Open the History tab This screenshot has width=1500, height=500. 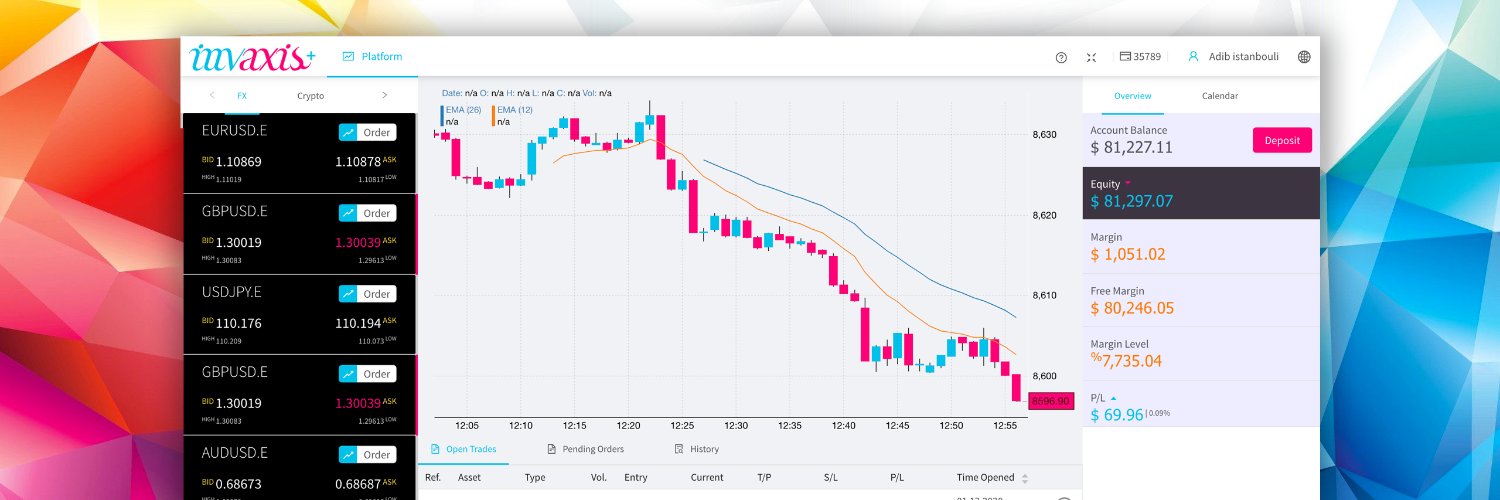(697, 449)
